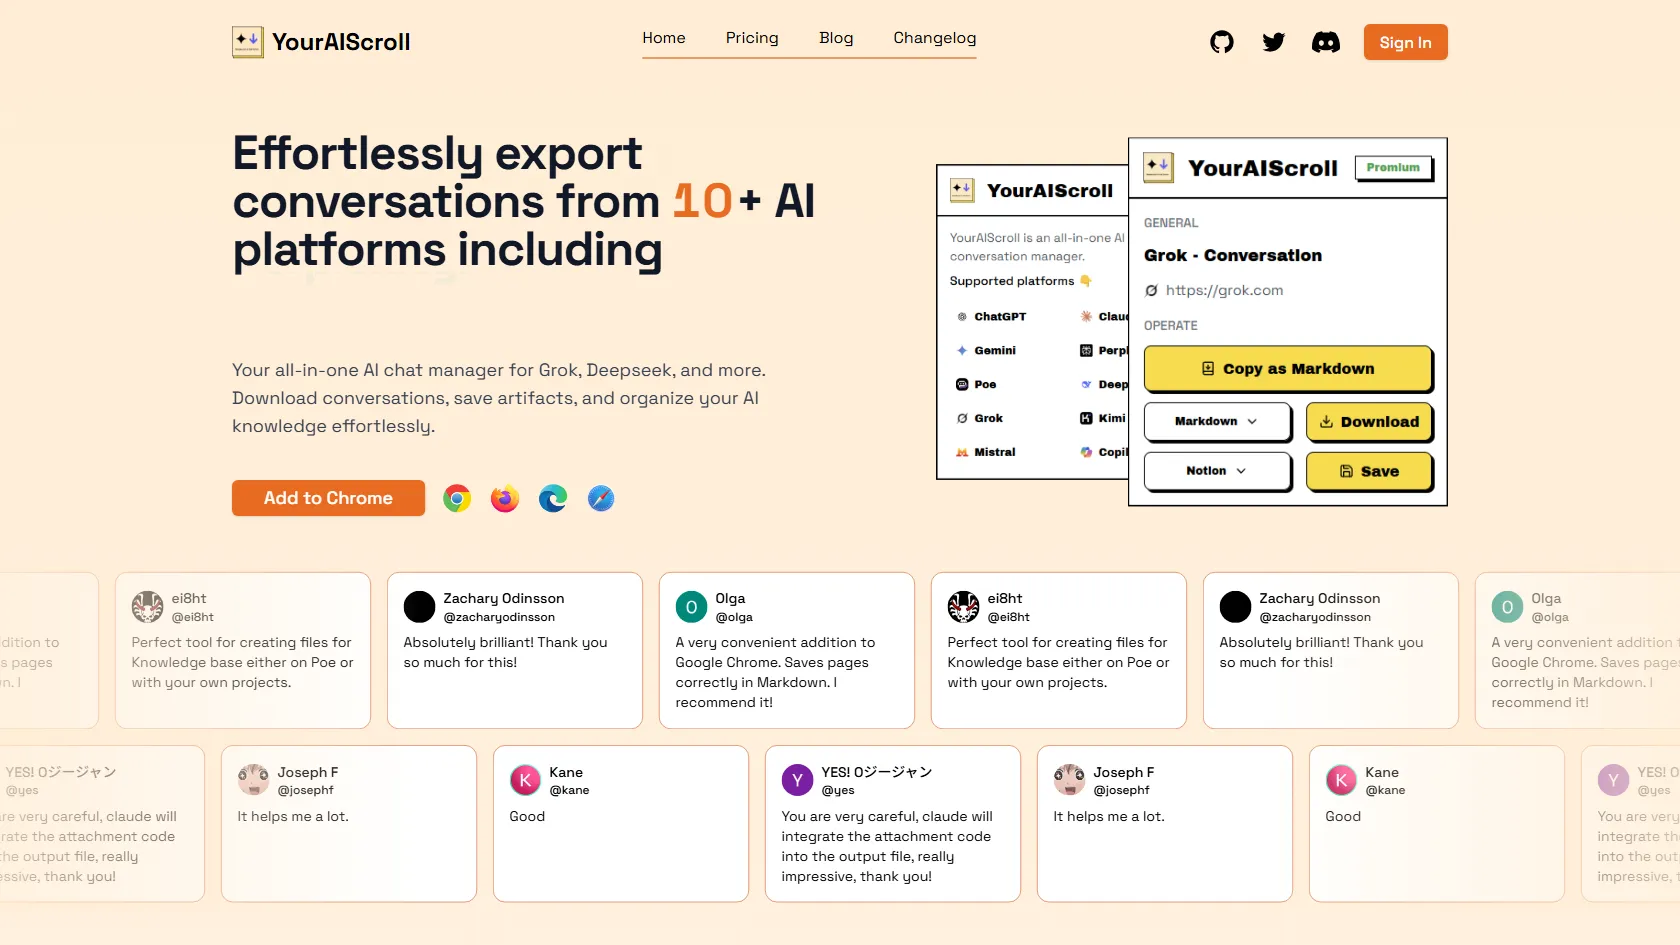Click the Grok platform icon in the list

(x=962, y=418)
